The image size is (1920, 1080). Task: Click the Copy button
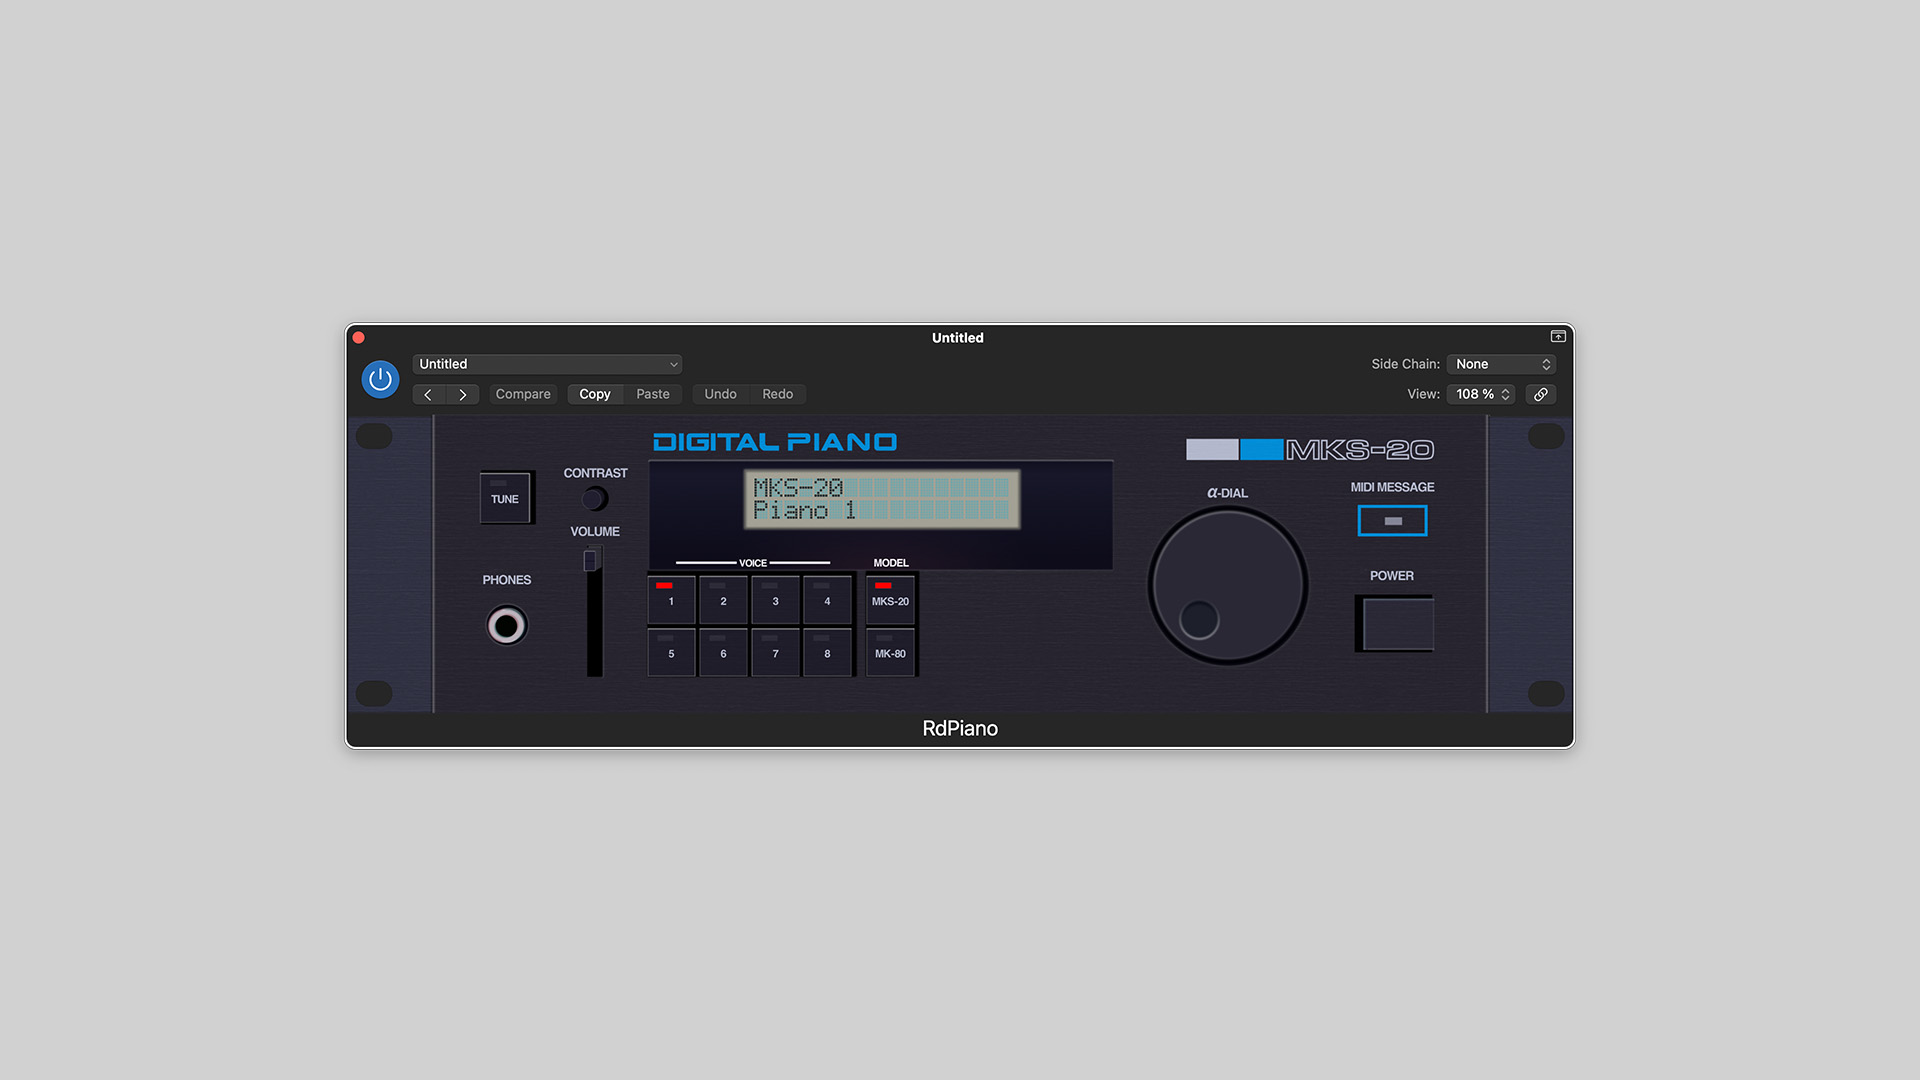(x=595, y=394)
